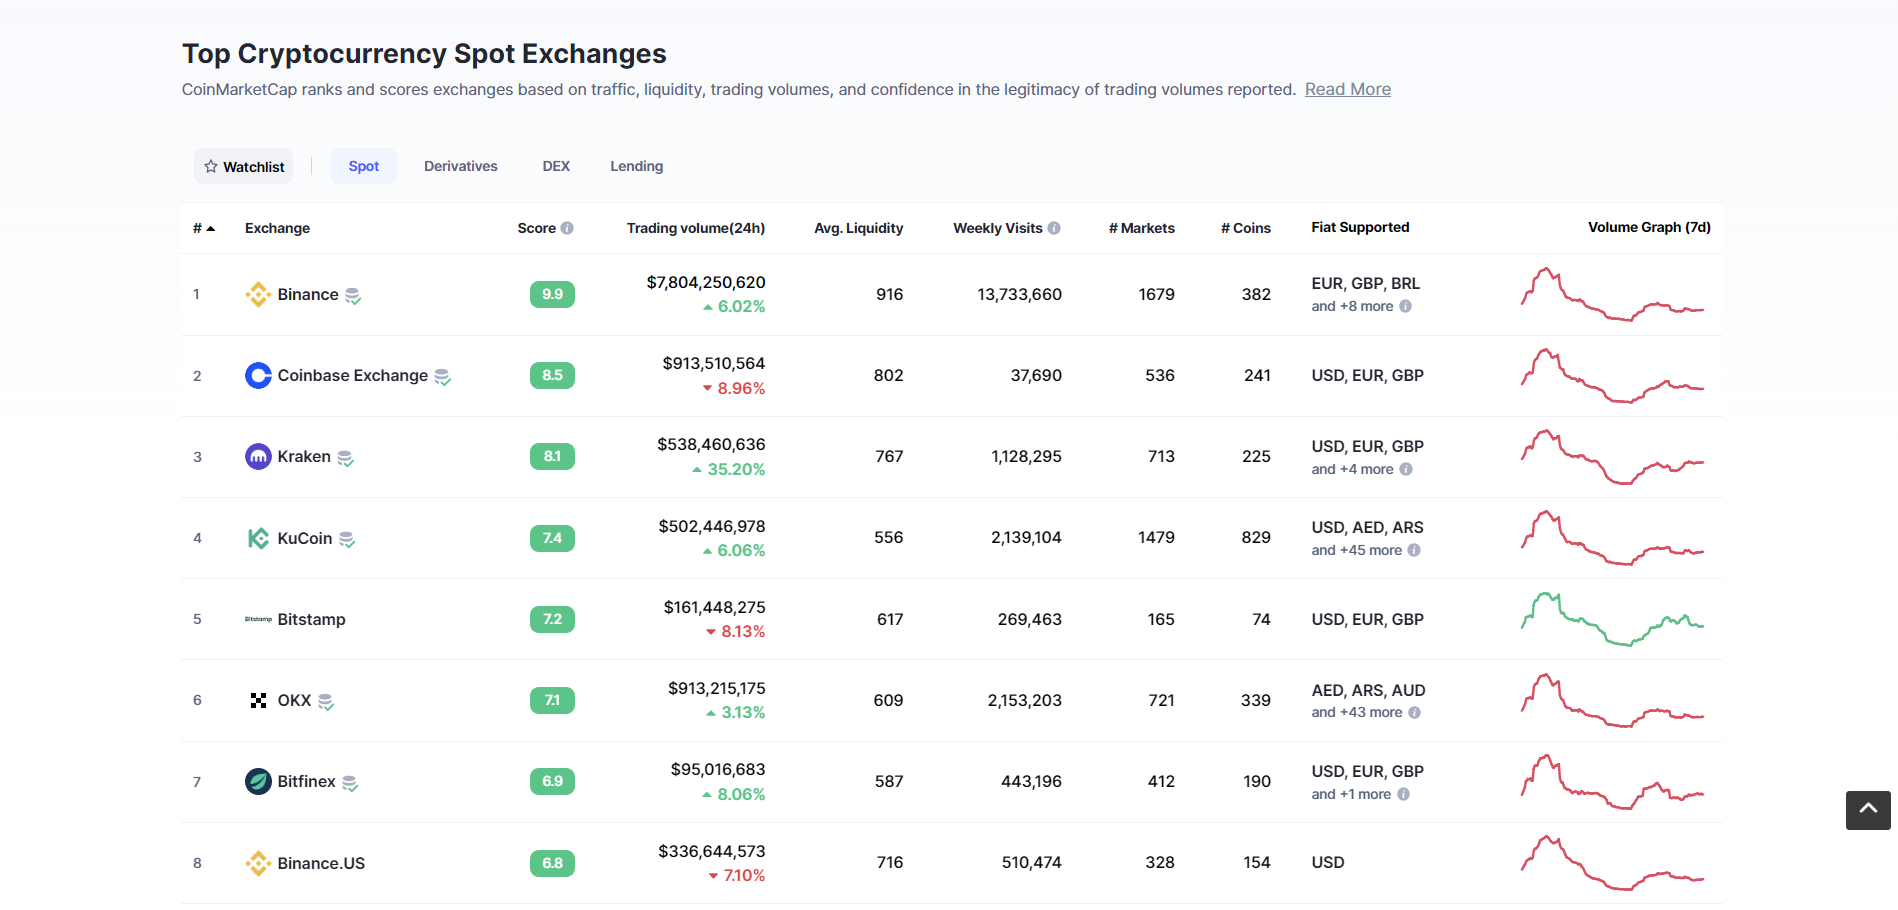Click the Bitfinex logo icon
Screen dimensions: 1898x910
[x=258, y=781]
